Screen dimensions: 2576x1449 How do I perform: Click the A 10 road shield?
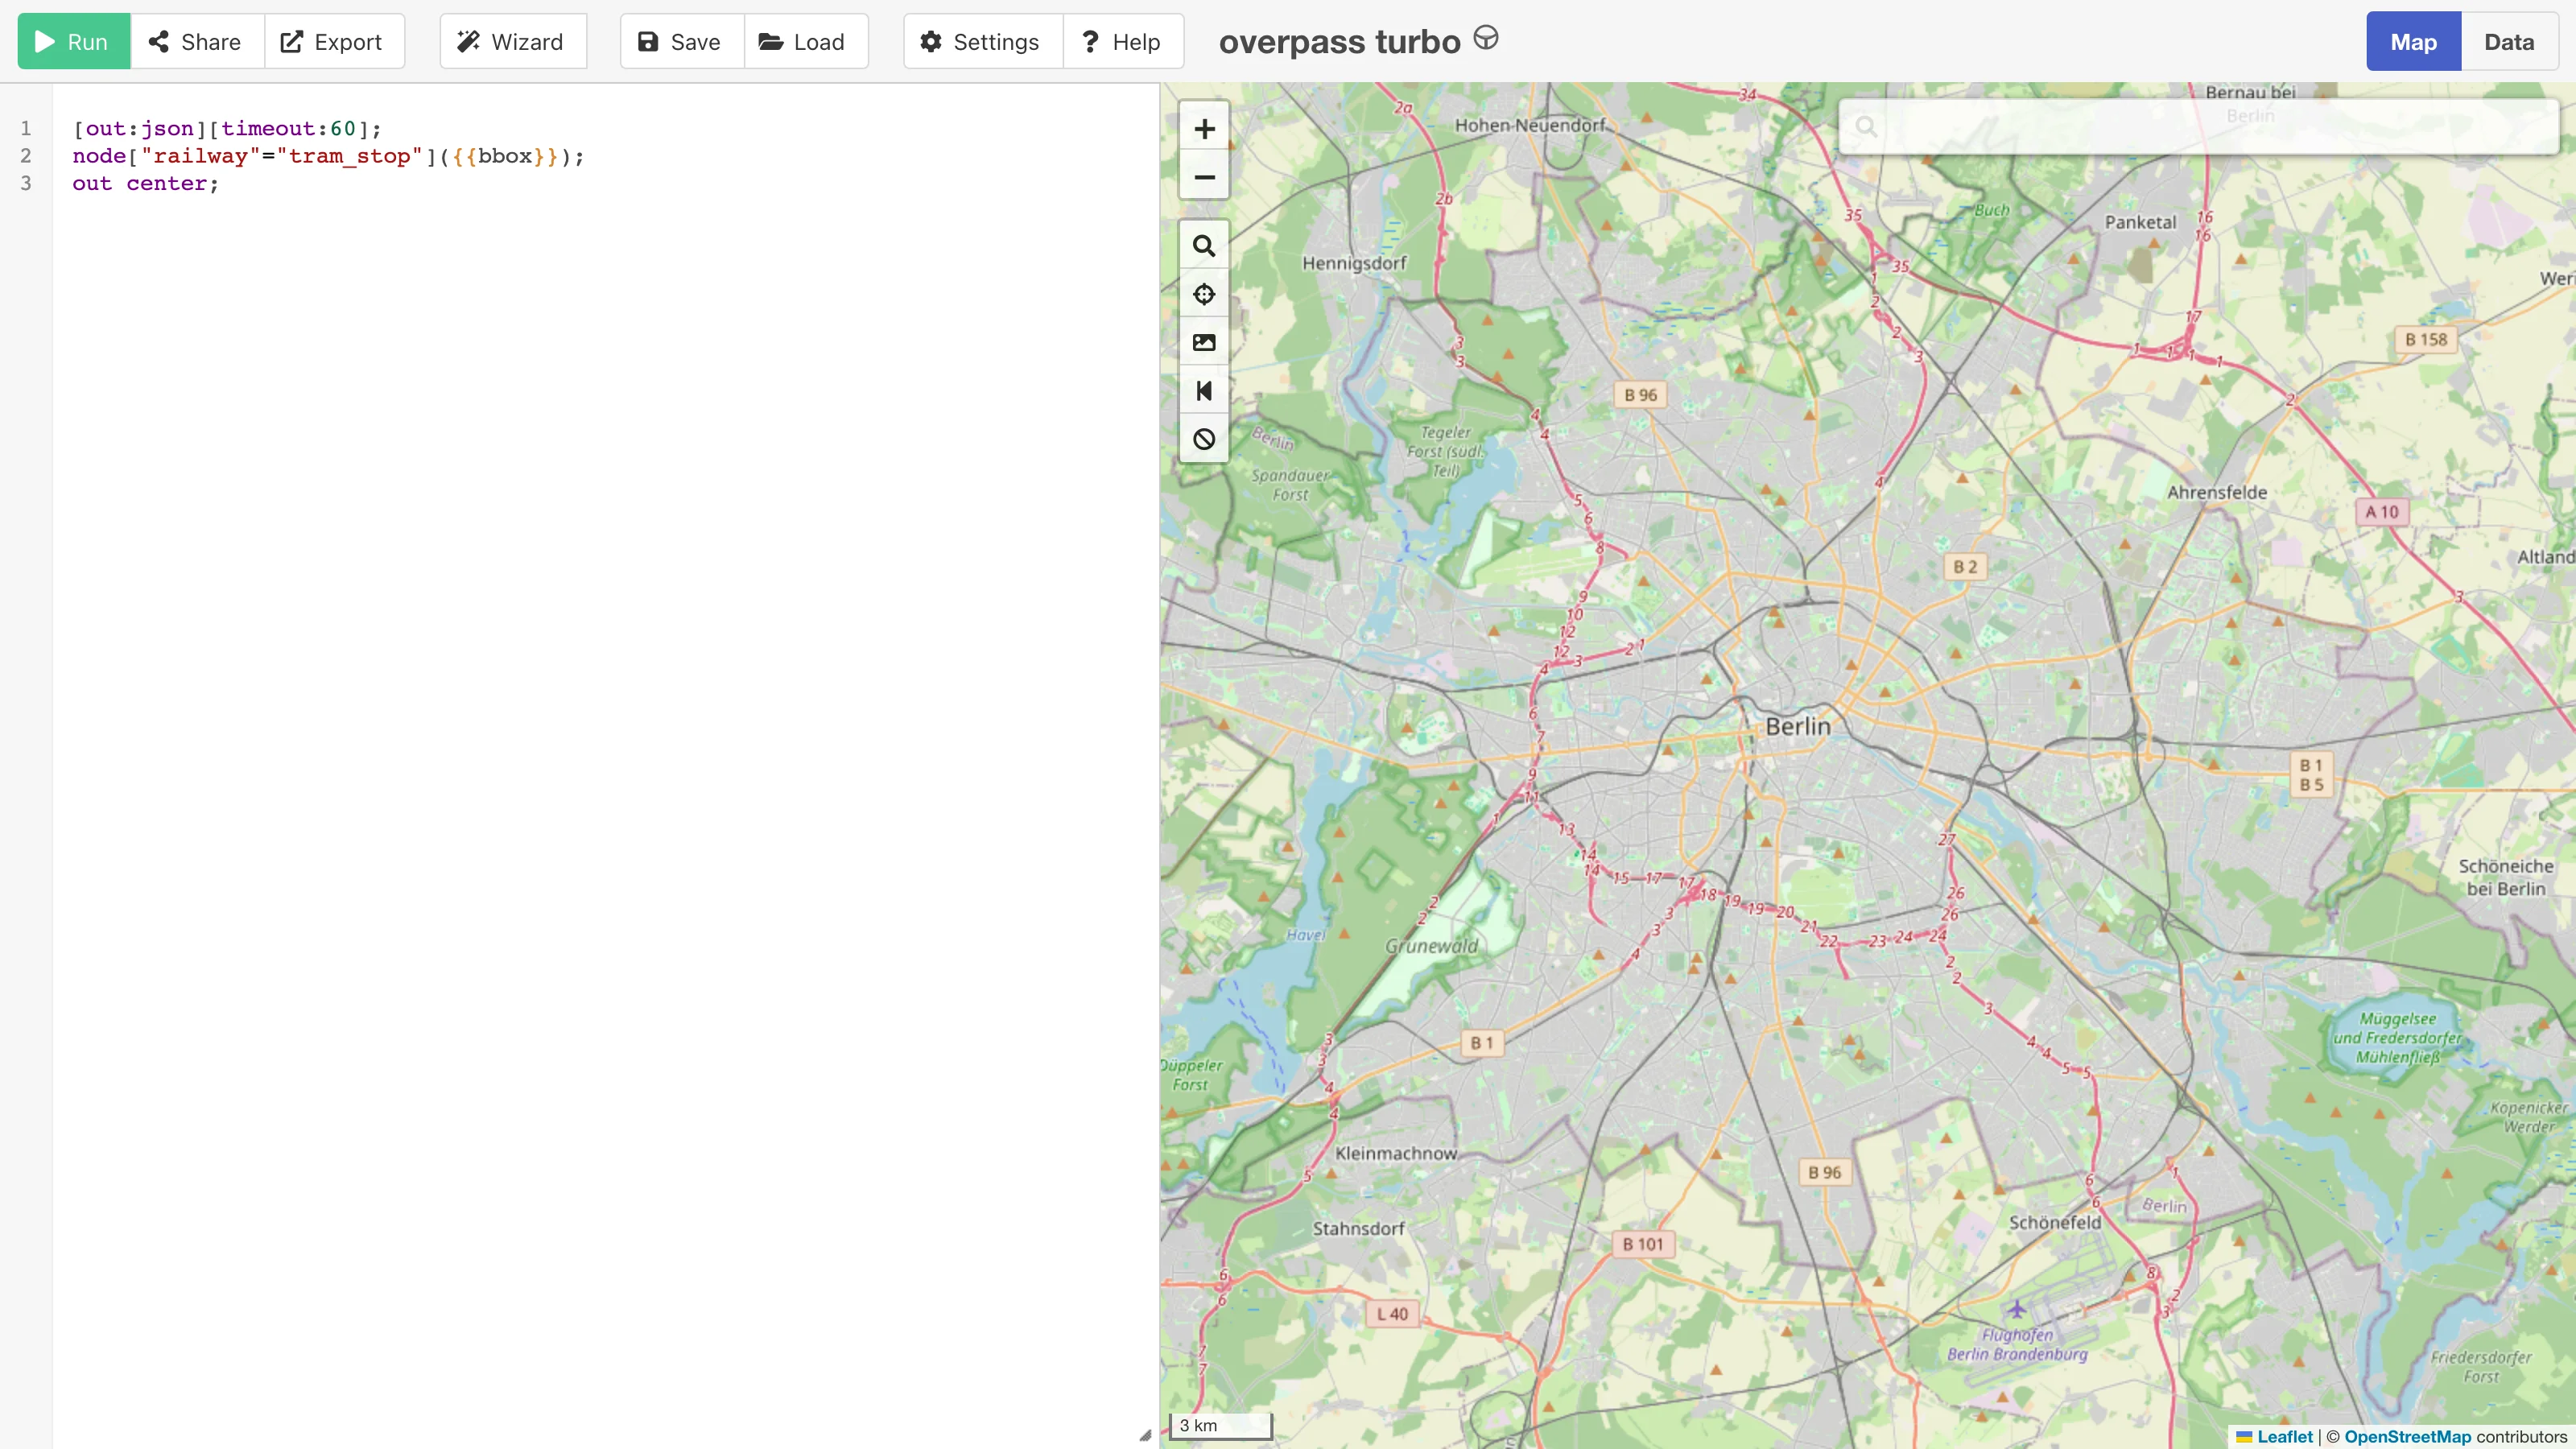[x=2382, y=512]
